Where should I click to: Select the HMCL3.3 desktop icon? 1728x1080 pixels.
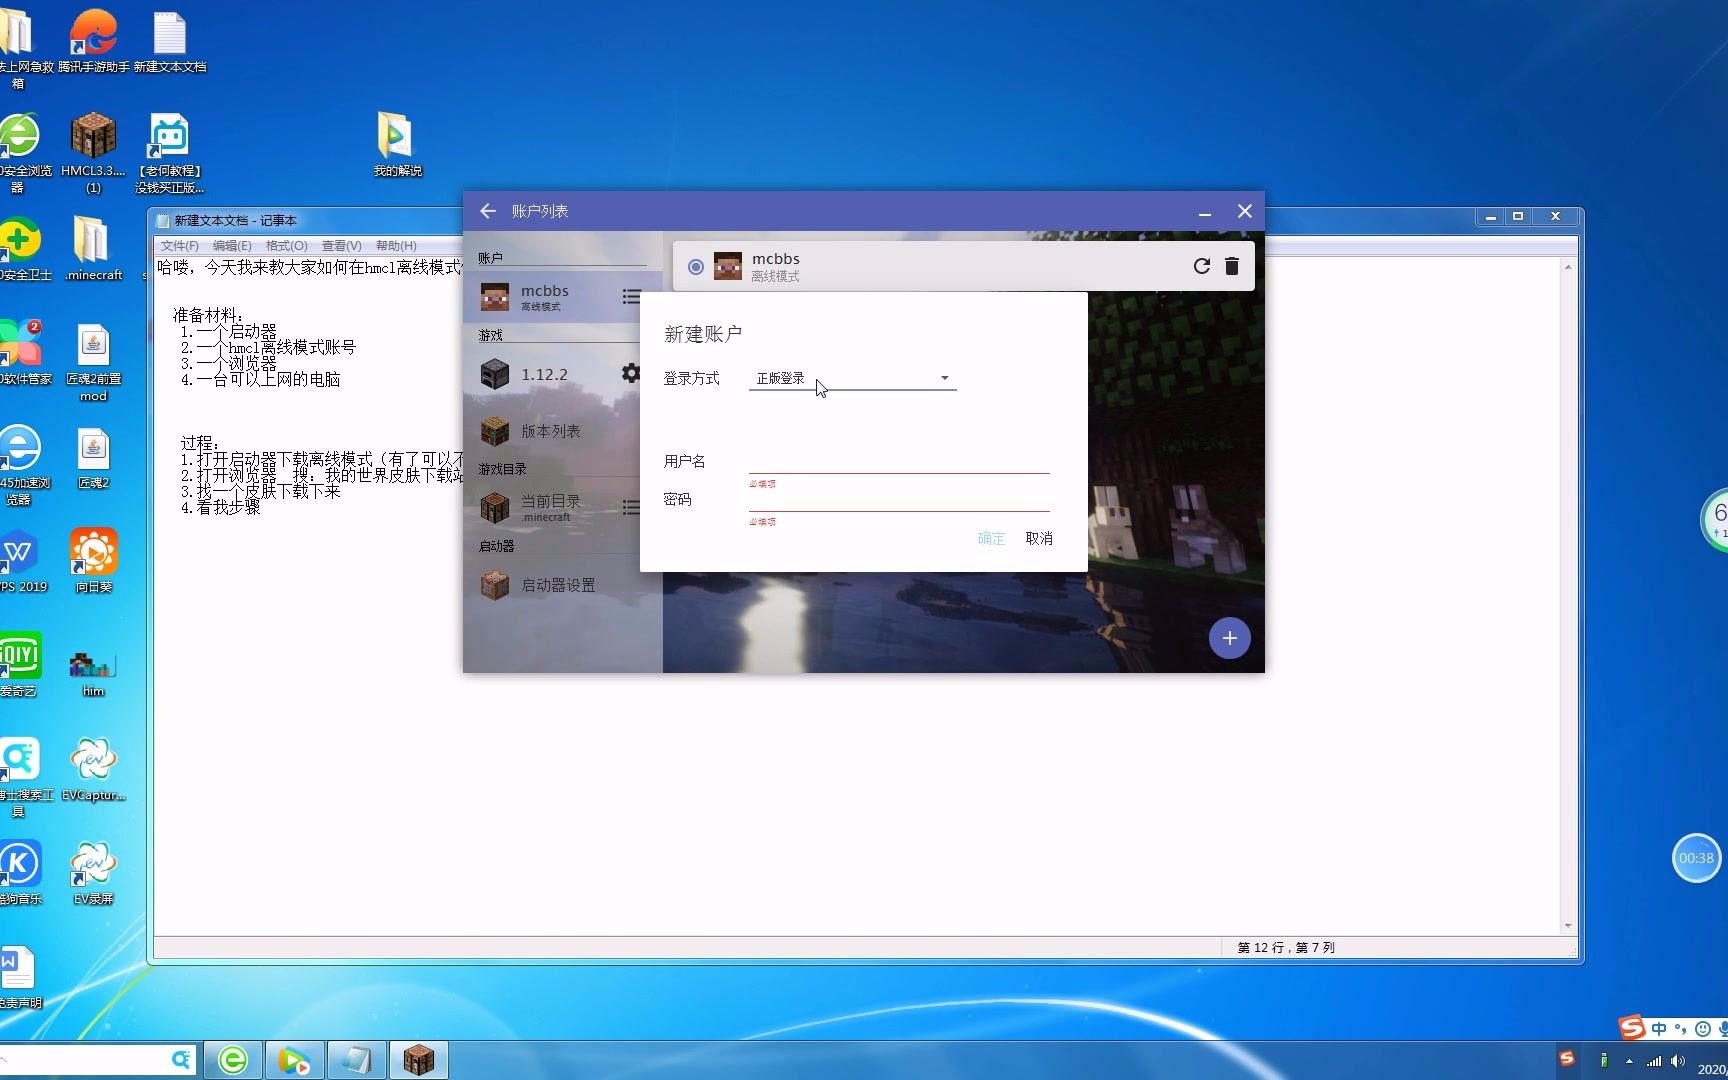93,152
